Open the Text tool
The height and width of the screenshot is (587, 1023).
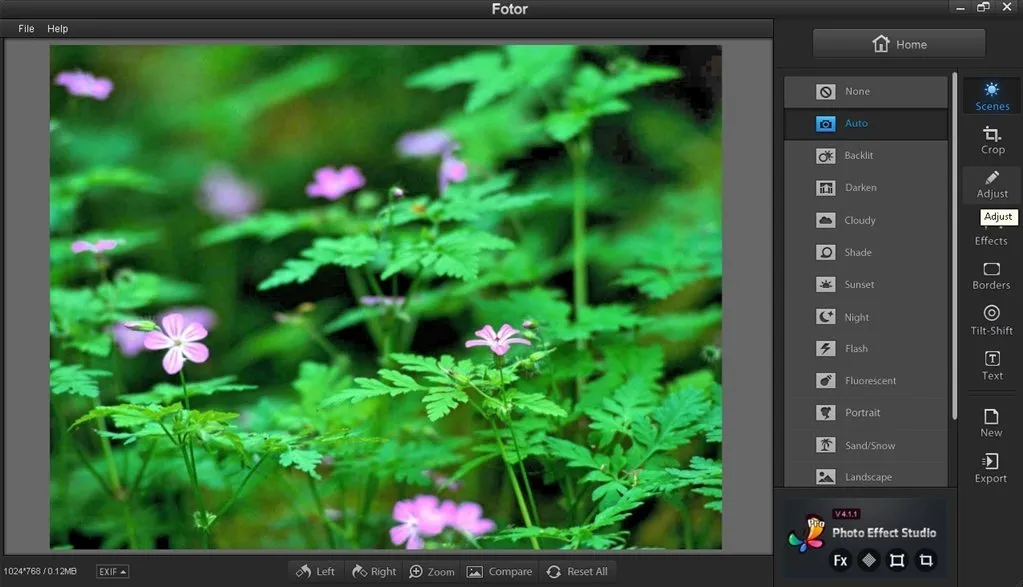(x=992, y=366)
